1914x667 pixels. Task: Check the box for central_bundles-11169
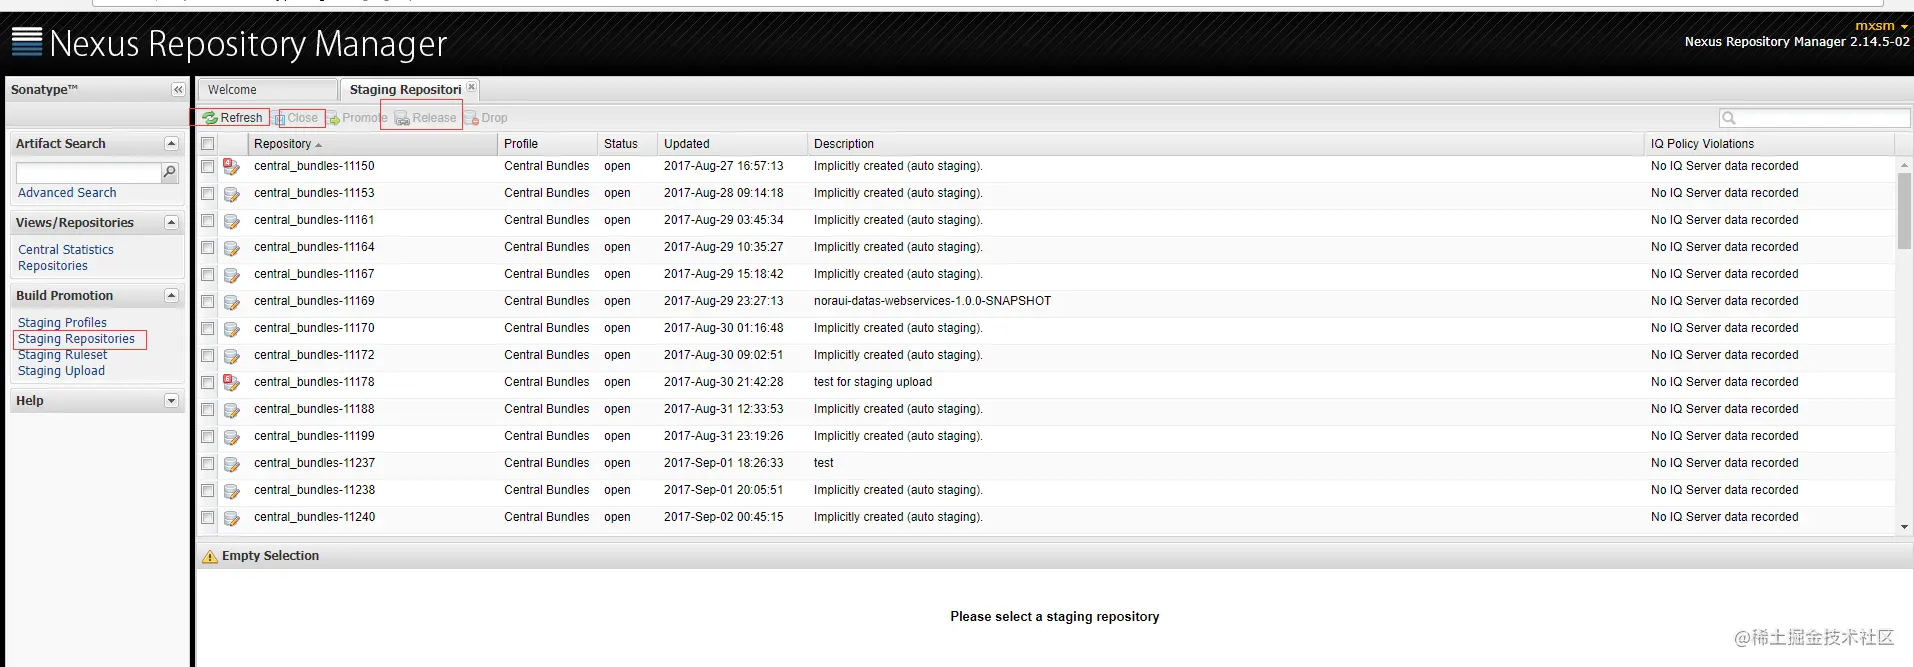click(x=208, y=302)
